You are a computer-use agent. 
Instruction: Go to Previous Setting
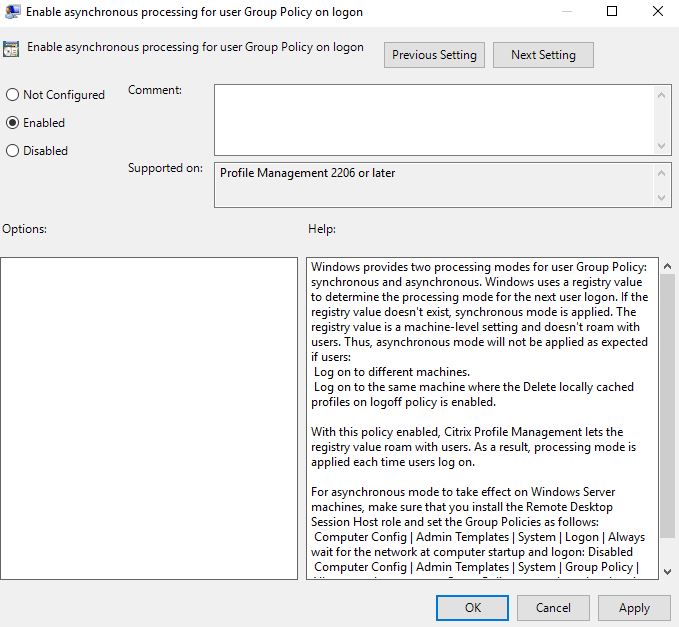coord(434,55)
